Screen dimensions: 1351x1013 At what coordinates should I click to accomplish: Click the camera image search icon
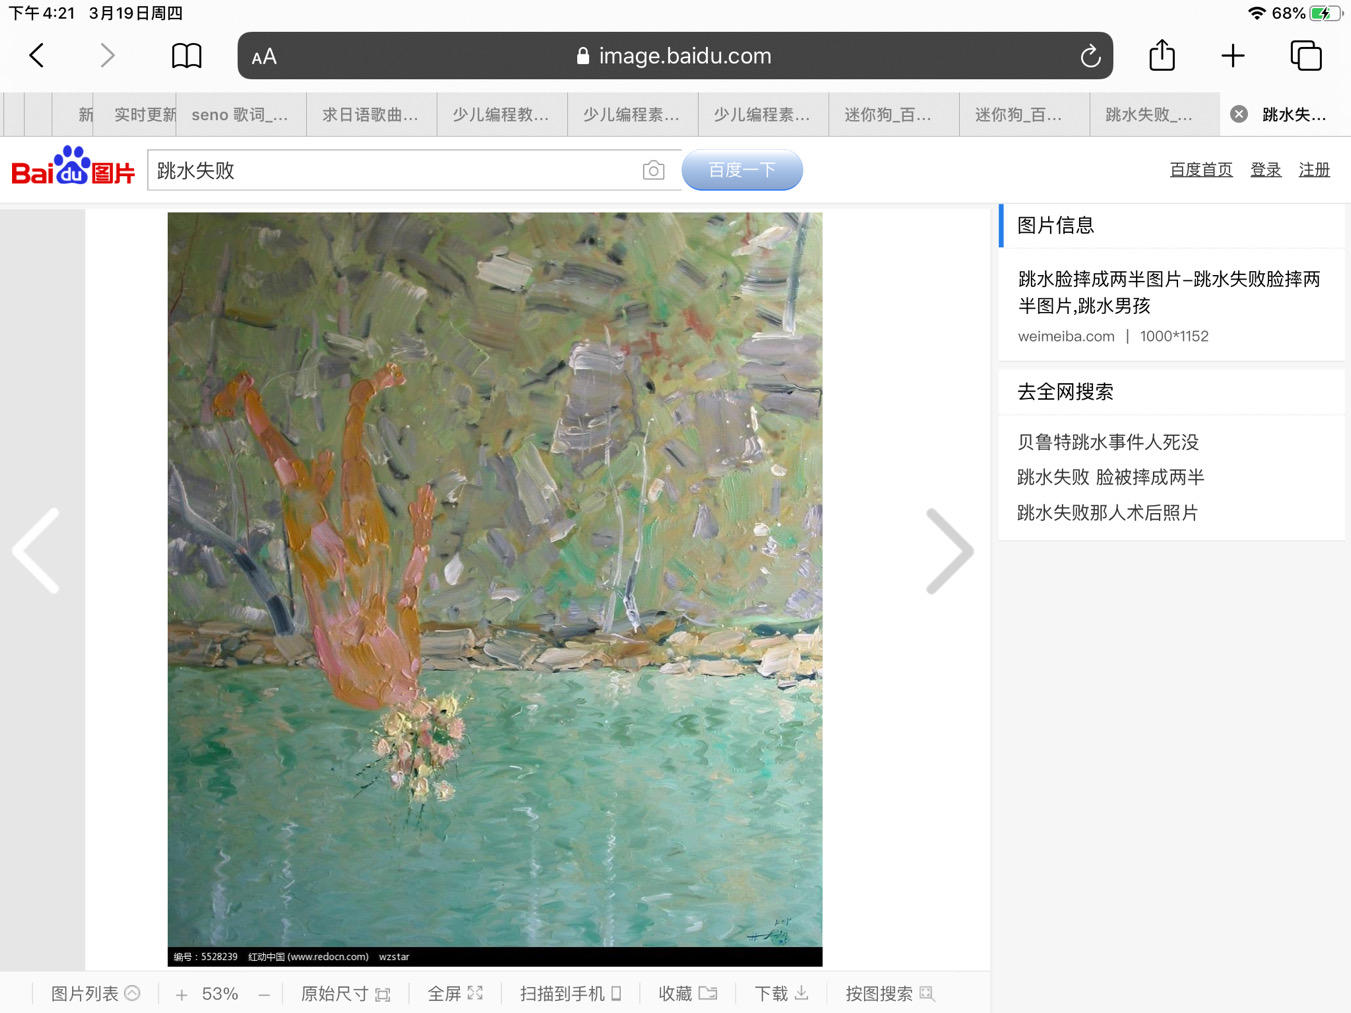coord(653,171)
